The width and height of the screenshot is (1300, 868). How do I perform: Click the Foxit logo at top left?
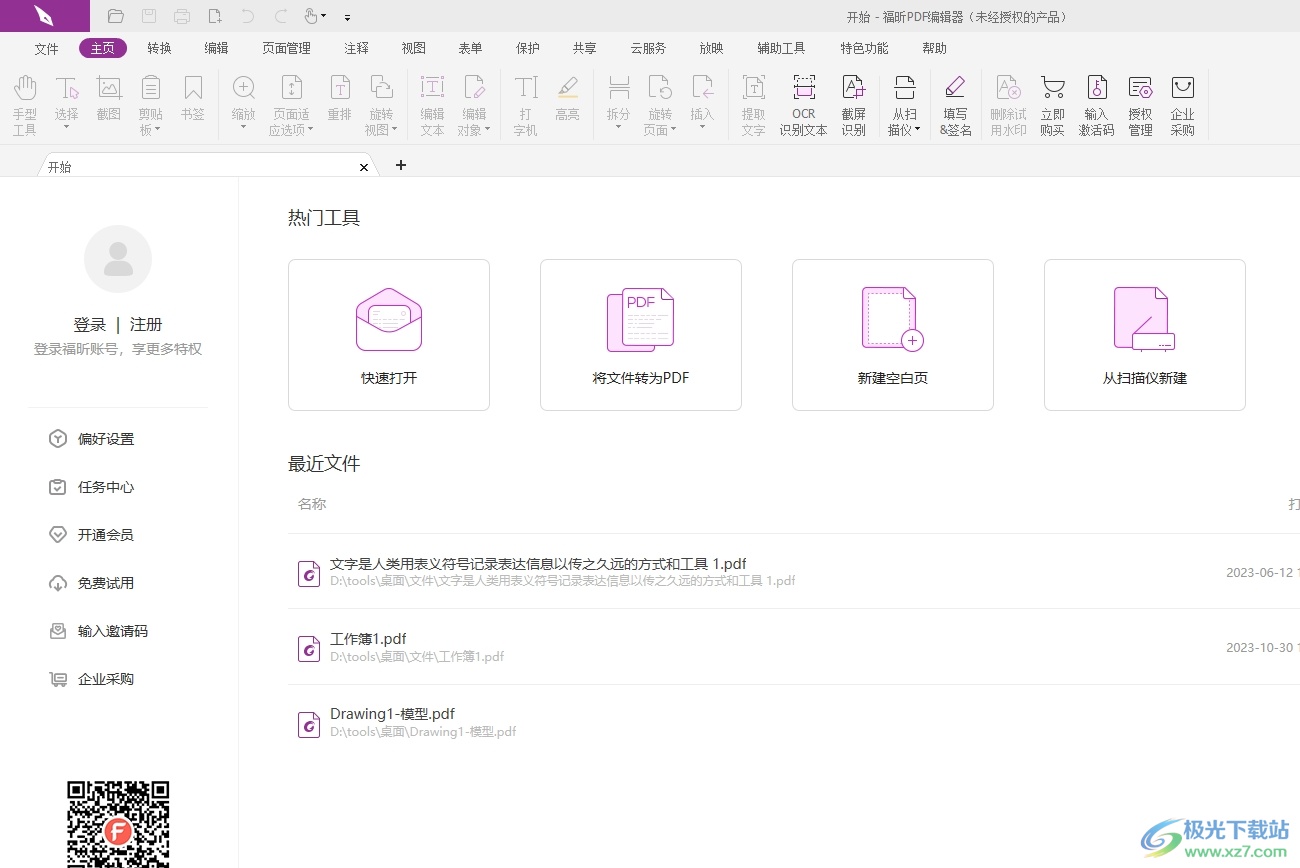pyautogui.click(x=44, y=16)
